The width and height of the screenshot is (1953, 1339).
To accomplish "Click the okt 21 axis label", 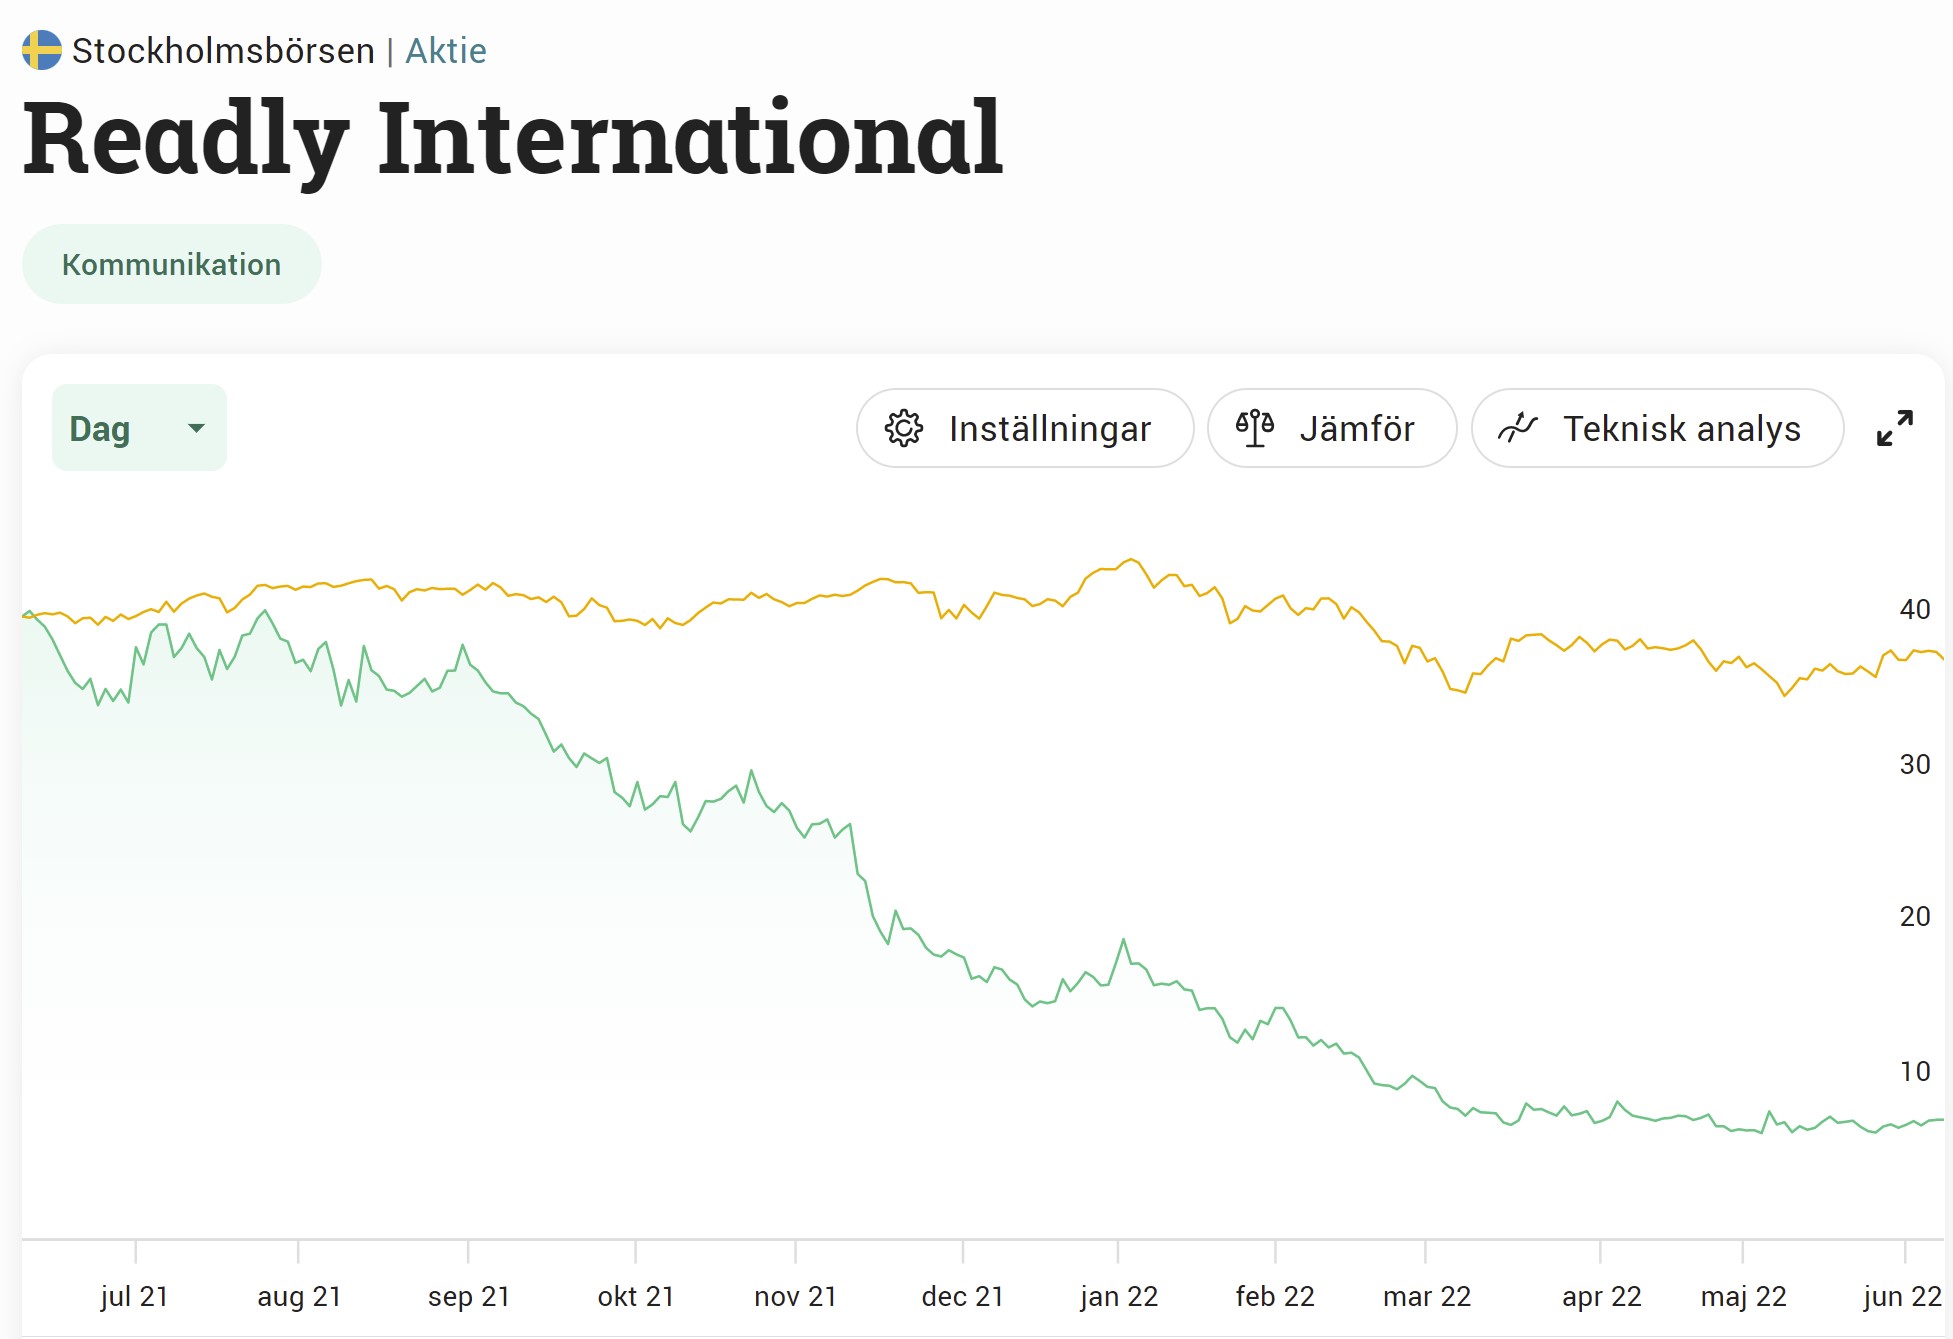I will click(x=636, y=1296).
